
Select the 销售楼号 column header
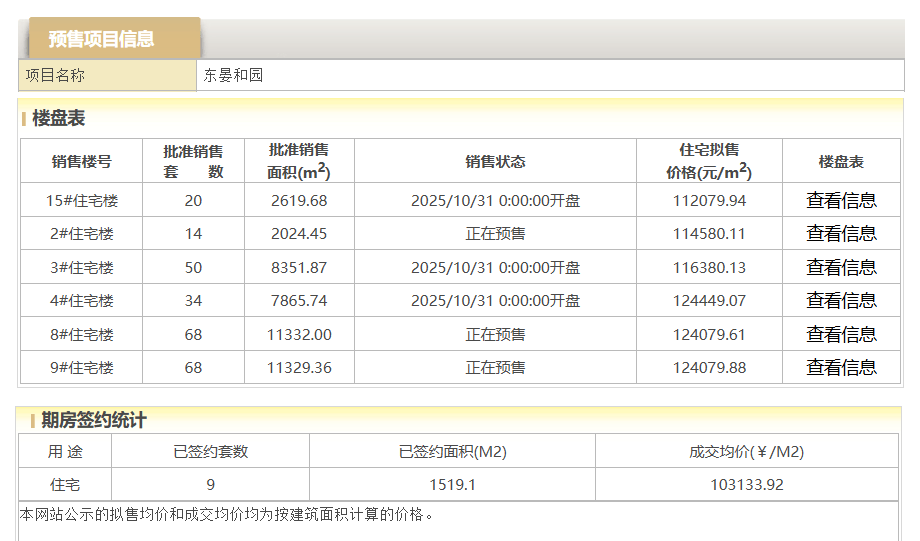[82, 162]
